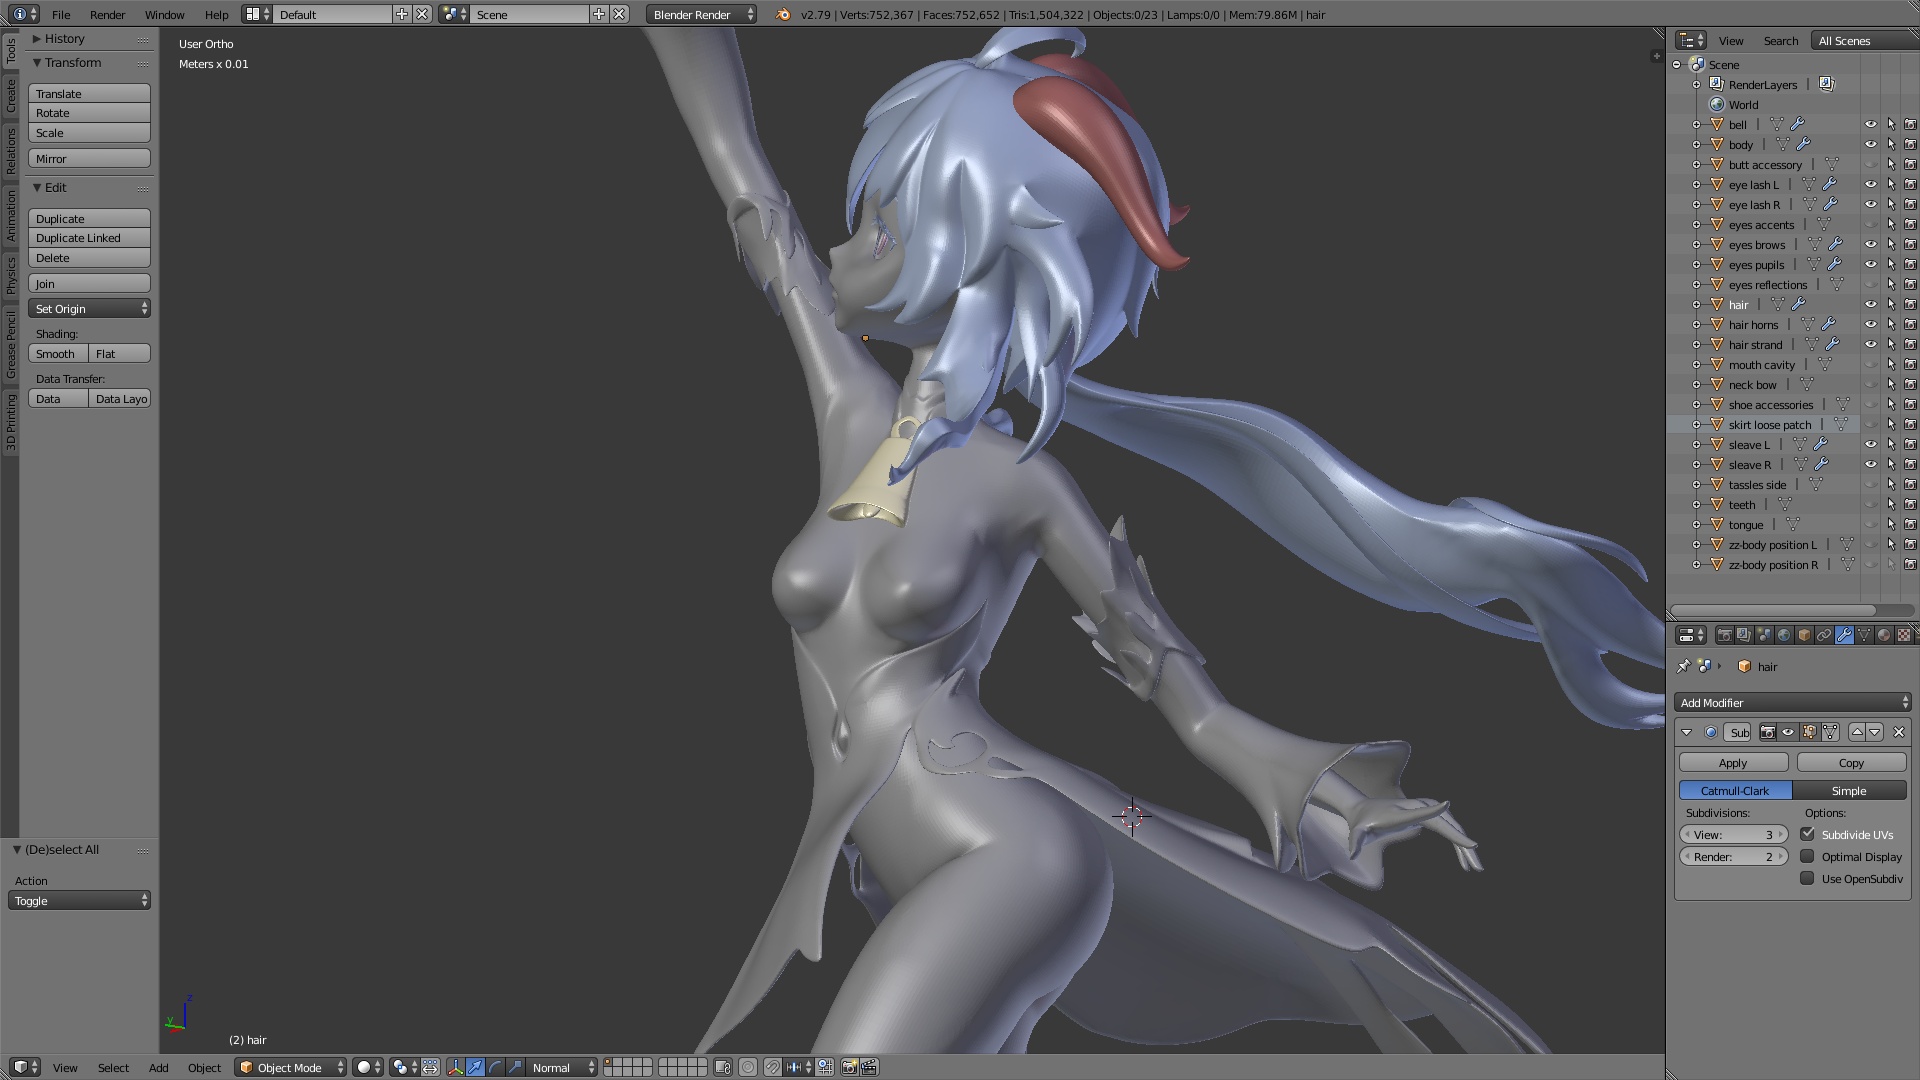1920x1080 pixels.
Task: Click the wrench icon in the bell row
Action: (1797, 124)
